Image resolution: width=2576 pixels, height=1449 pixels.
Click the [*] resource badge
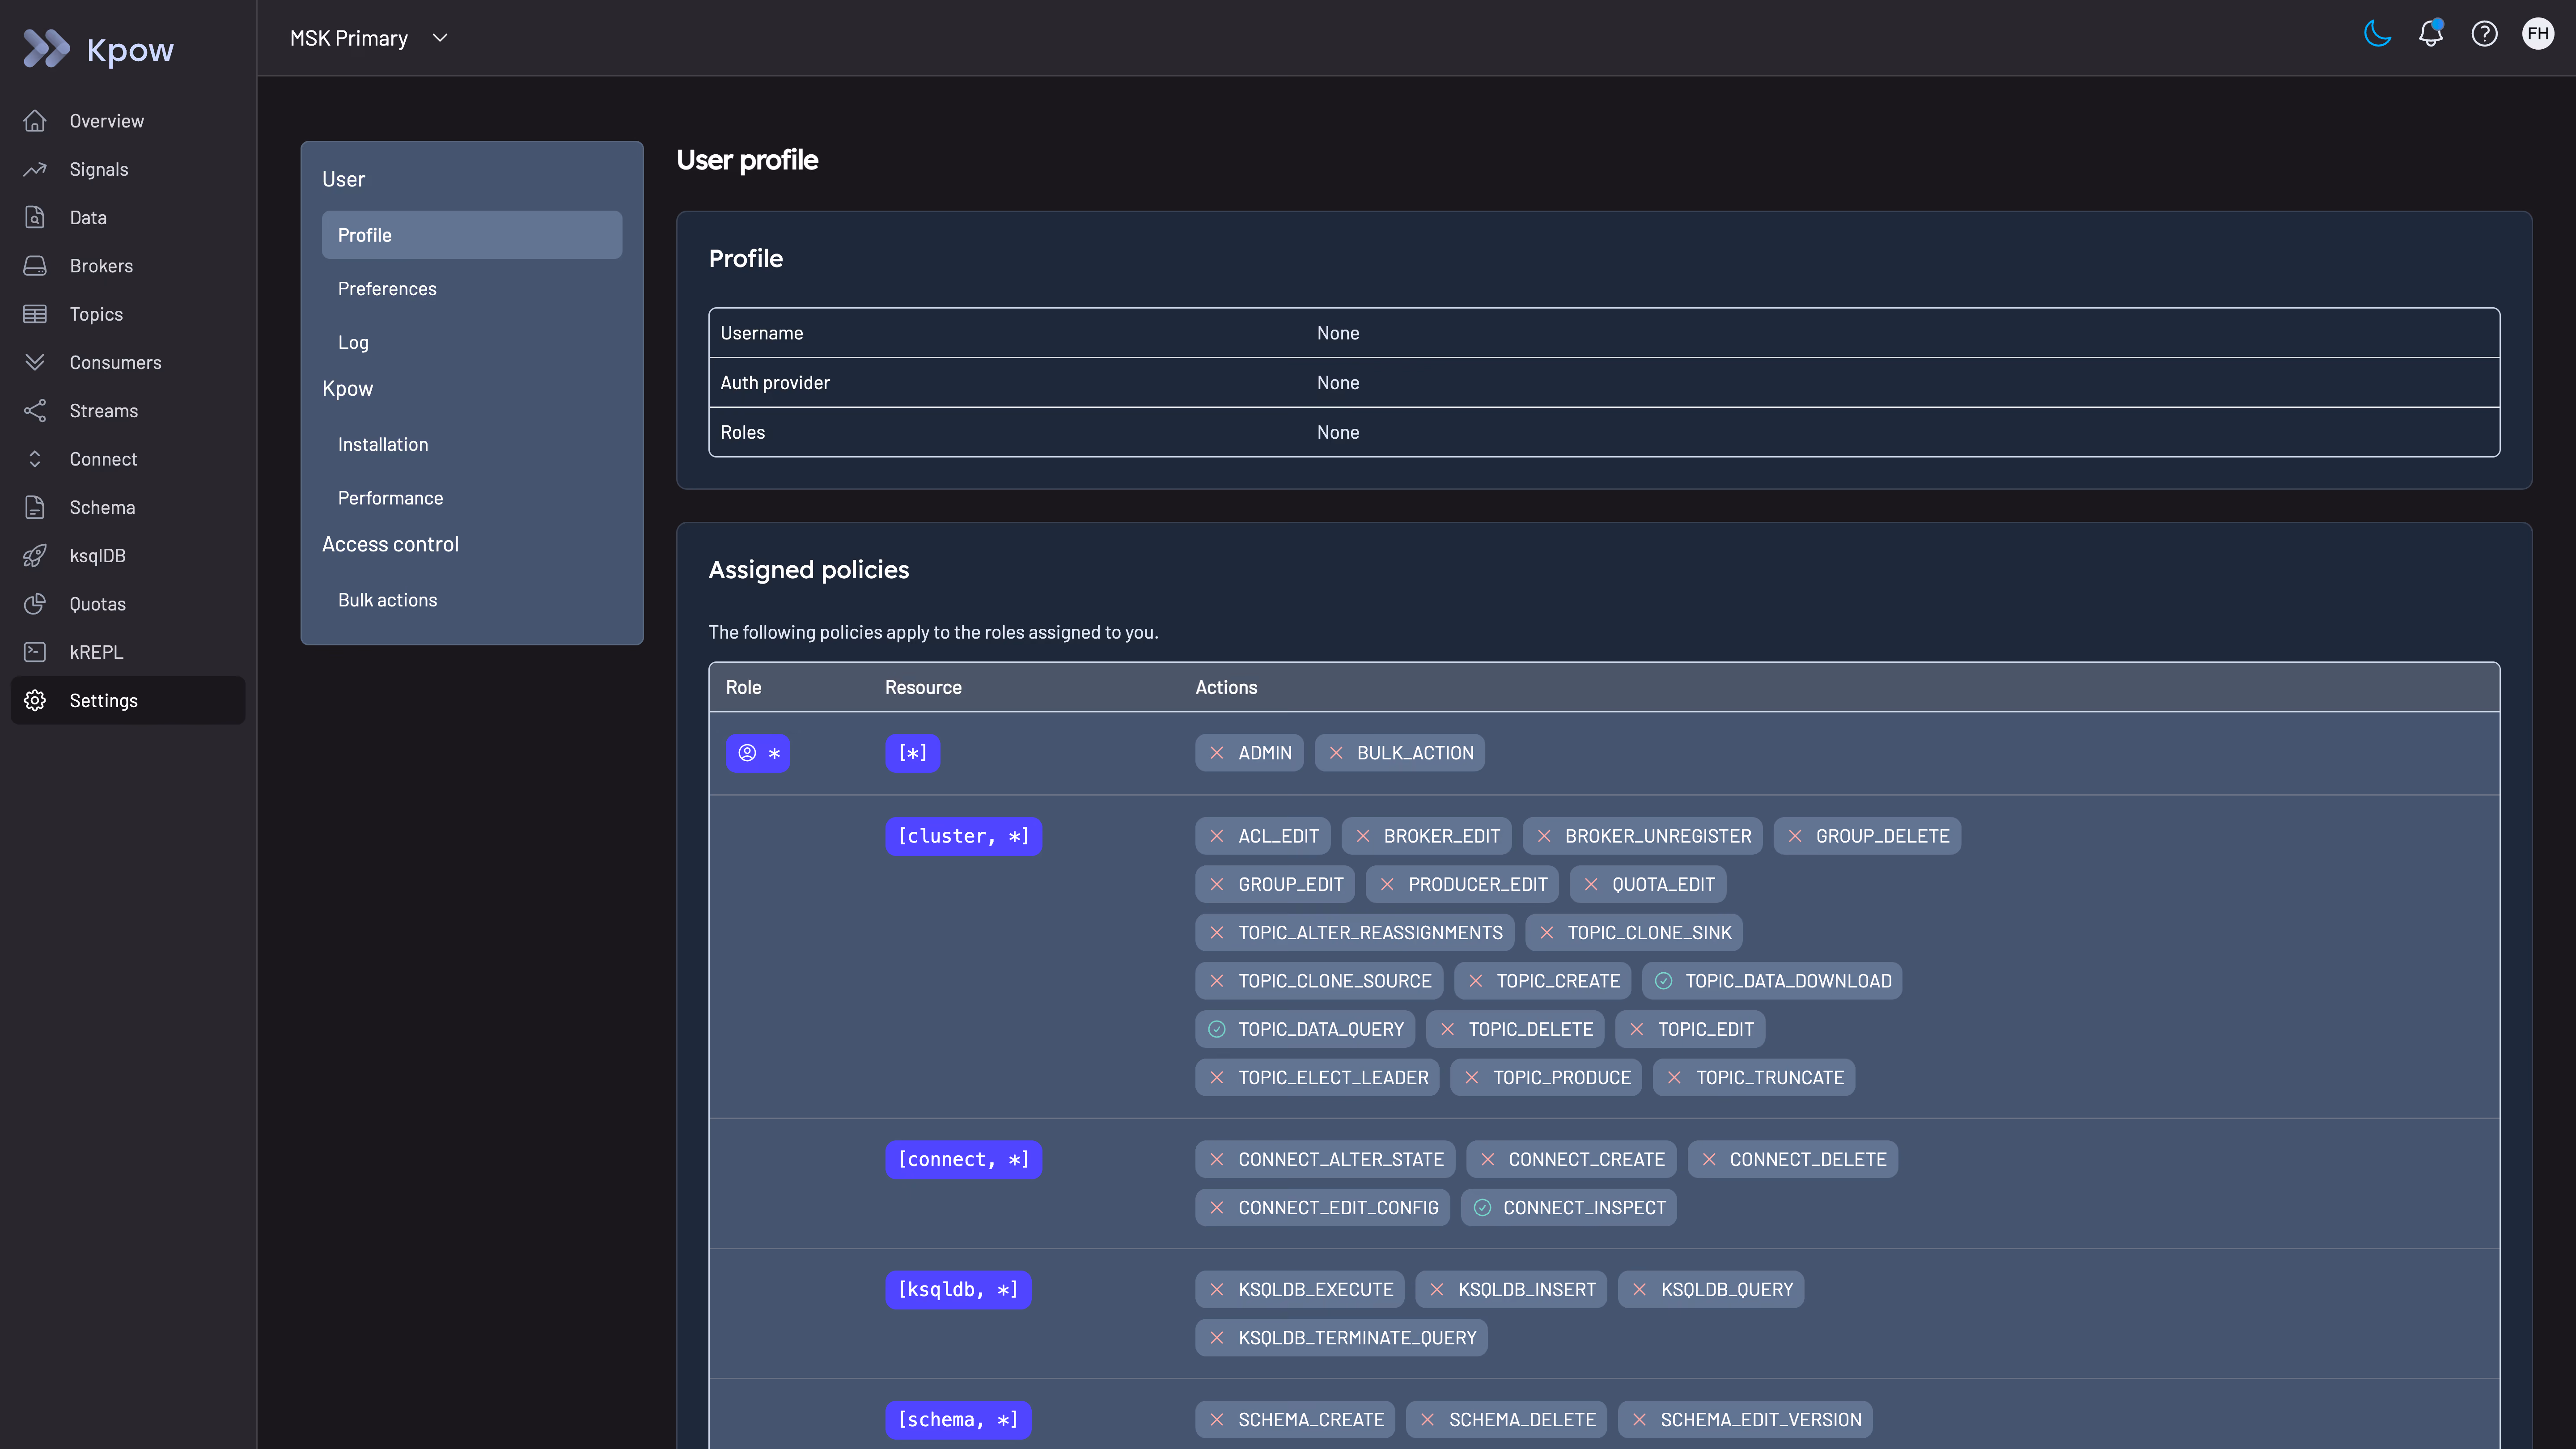(912, 753)
